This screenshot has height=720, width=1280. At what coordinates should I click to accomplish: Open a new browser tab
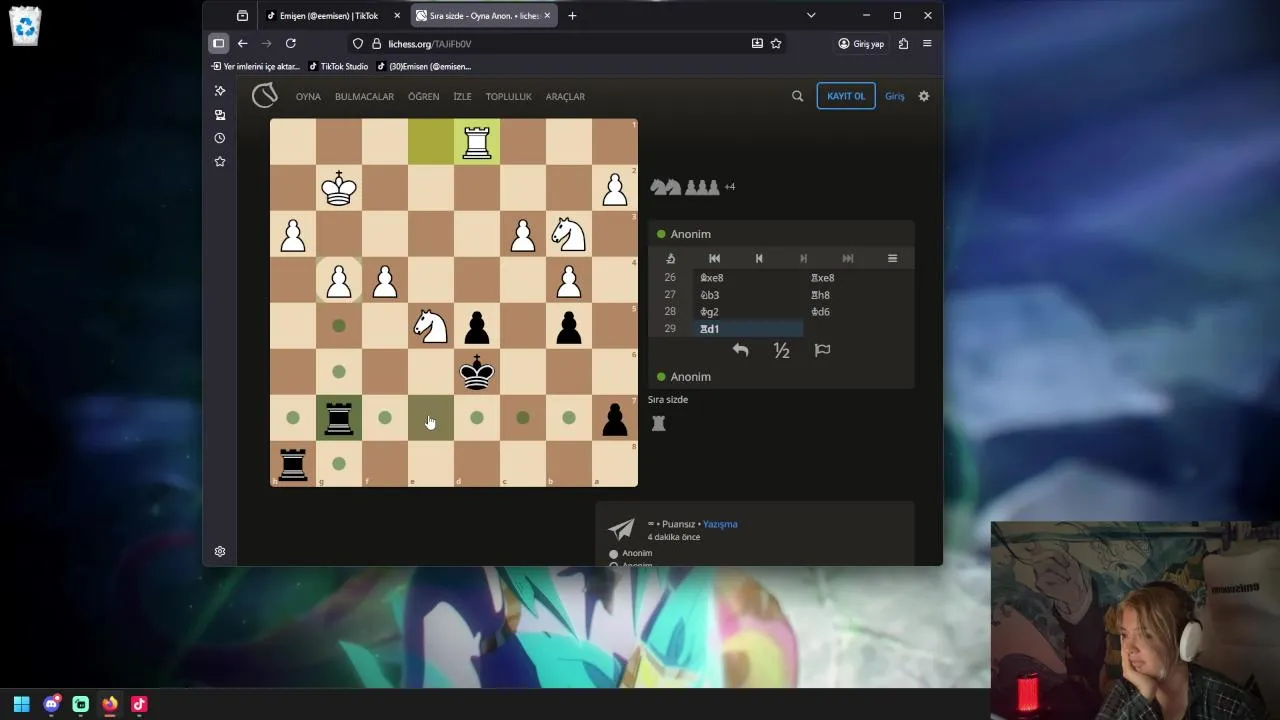point(572,16)
